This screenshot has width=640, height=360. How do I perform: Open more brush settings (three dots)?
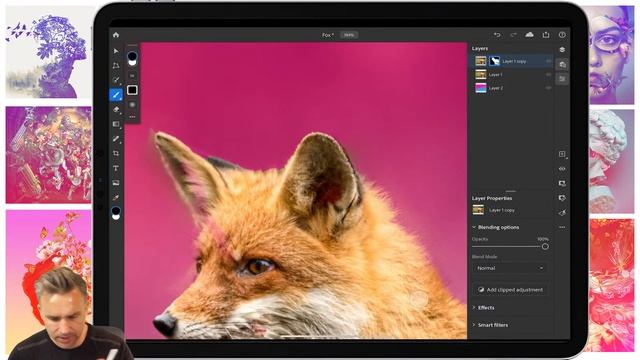(x=132, y=117)
